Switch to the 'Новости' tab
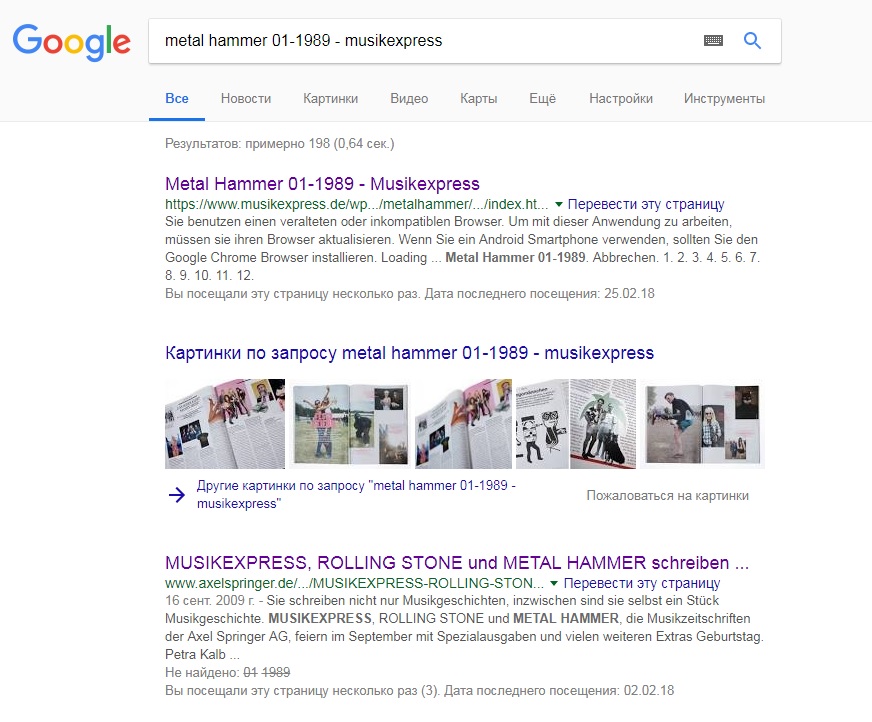 pyautogui.click(x=246, y=98)
